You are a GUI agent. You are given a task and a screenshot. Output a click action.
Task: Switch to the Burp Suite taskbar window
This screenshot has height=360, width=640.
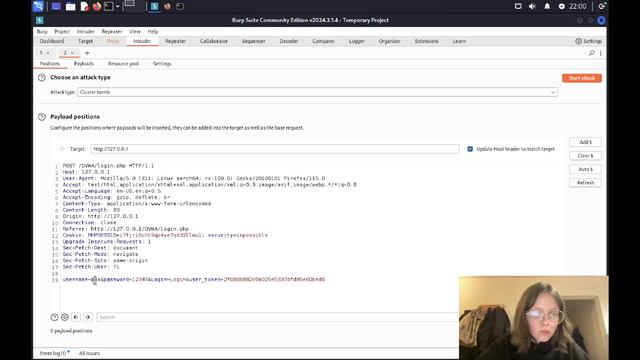(154, 7)
